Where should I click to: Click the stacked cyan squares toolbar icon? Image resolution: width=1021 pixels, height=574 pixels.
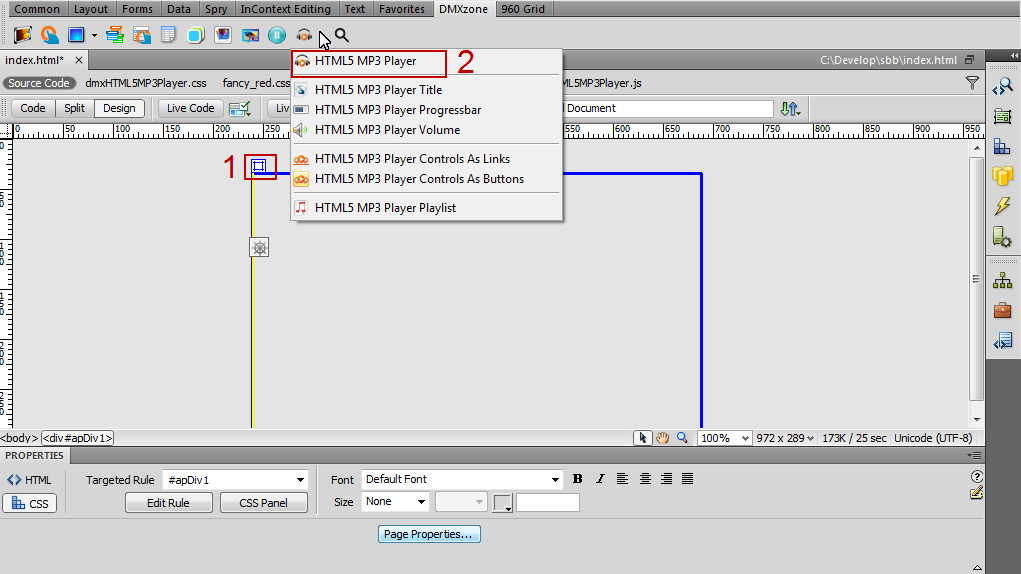195,34
